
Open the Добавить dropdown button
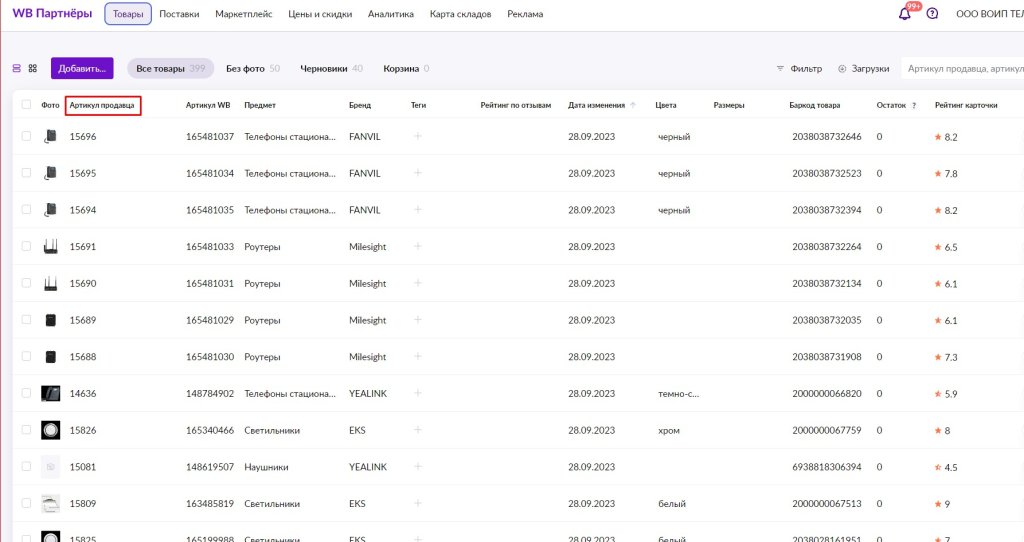82,69
